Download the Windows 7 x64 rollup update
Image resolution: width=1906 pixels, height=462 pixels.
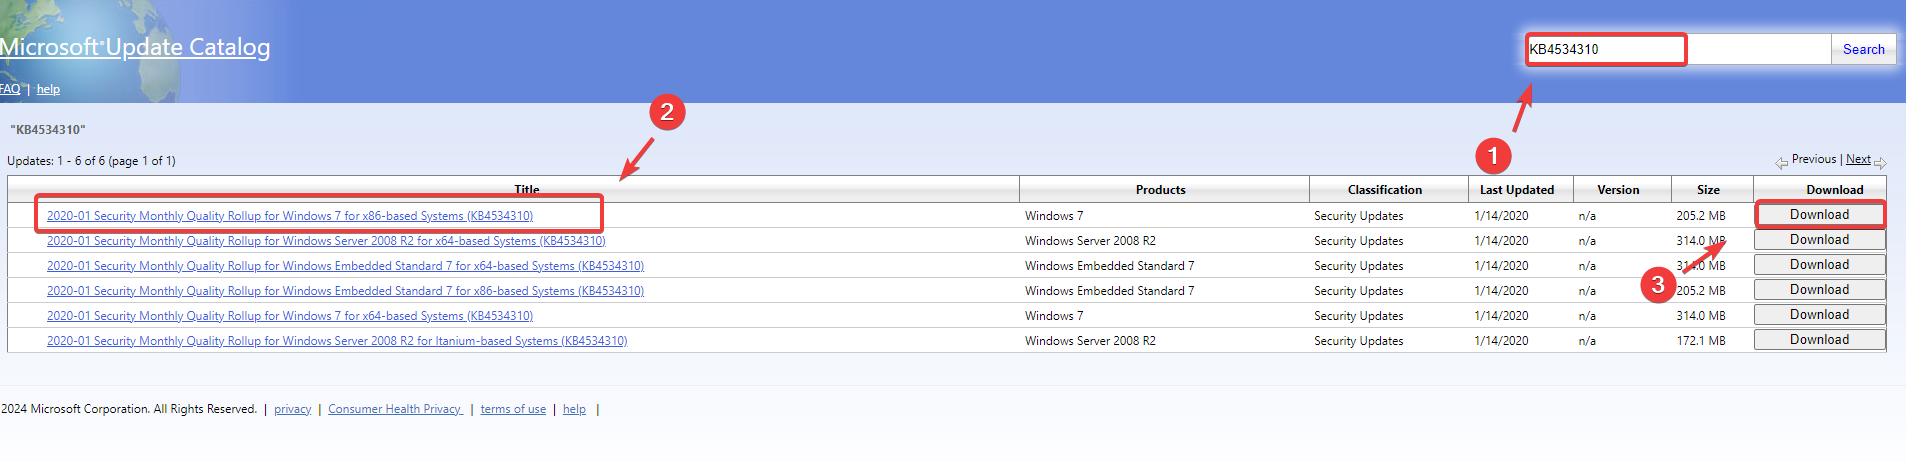click(x=1819, y=315)
